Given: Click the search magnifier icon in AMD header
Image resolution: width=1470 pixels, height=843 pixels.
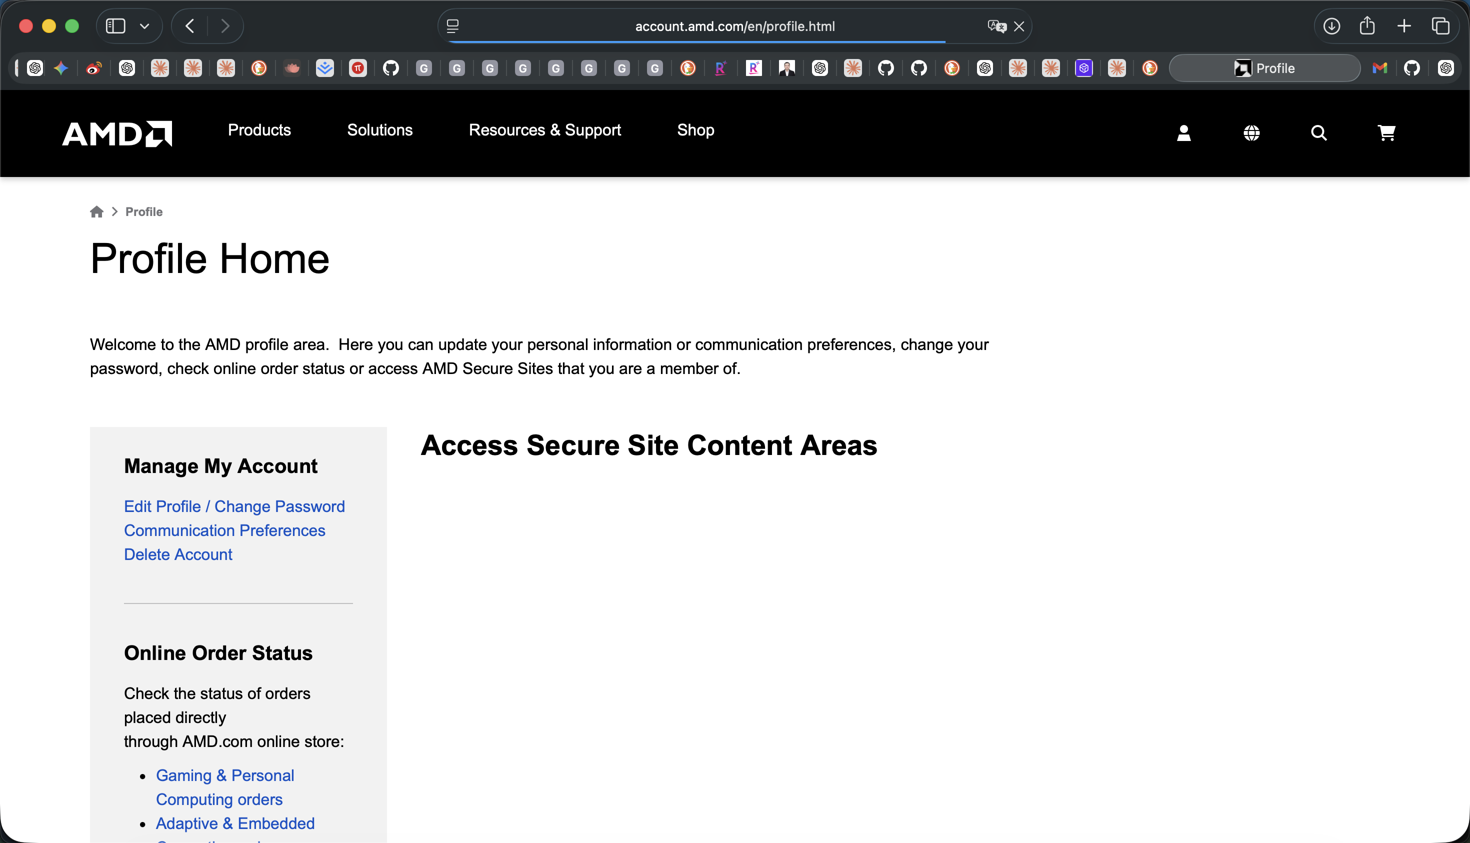Looking at the screenshot, I should point(1319,133).
